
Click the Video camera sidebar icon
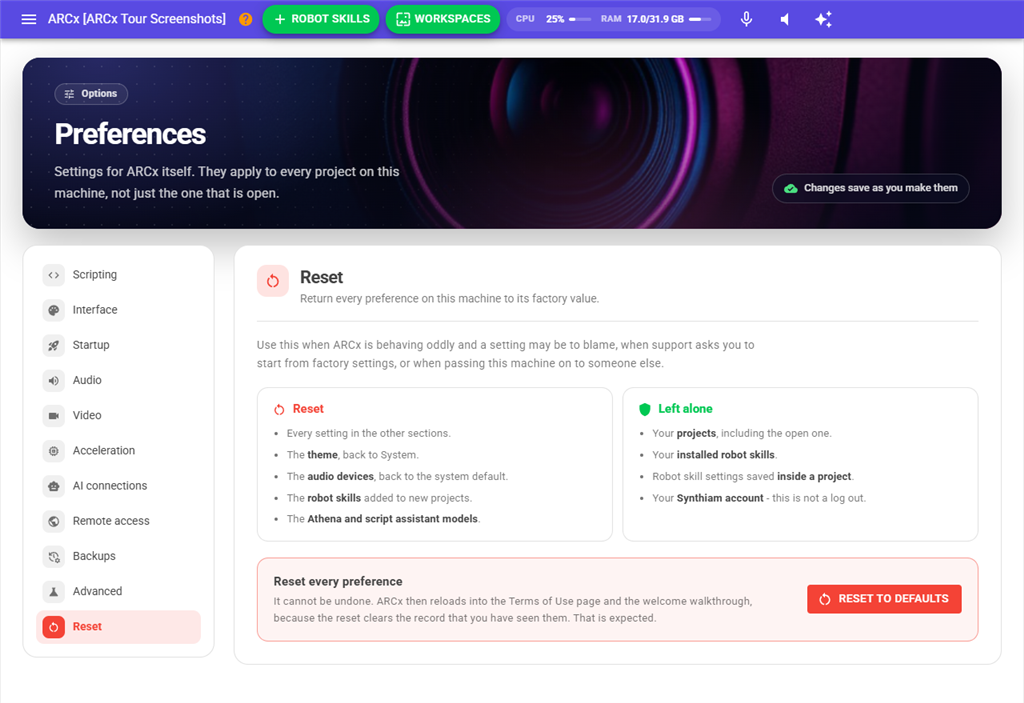[x=54, y=416]
